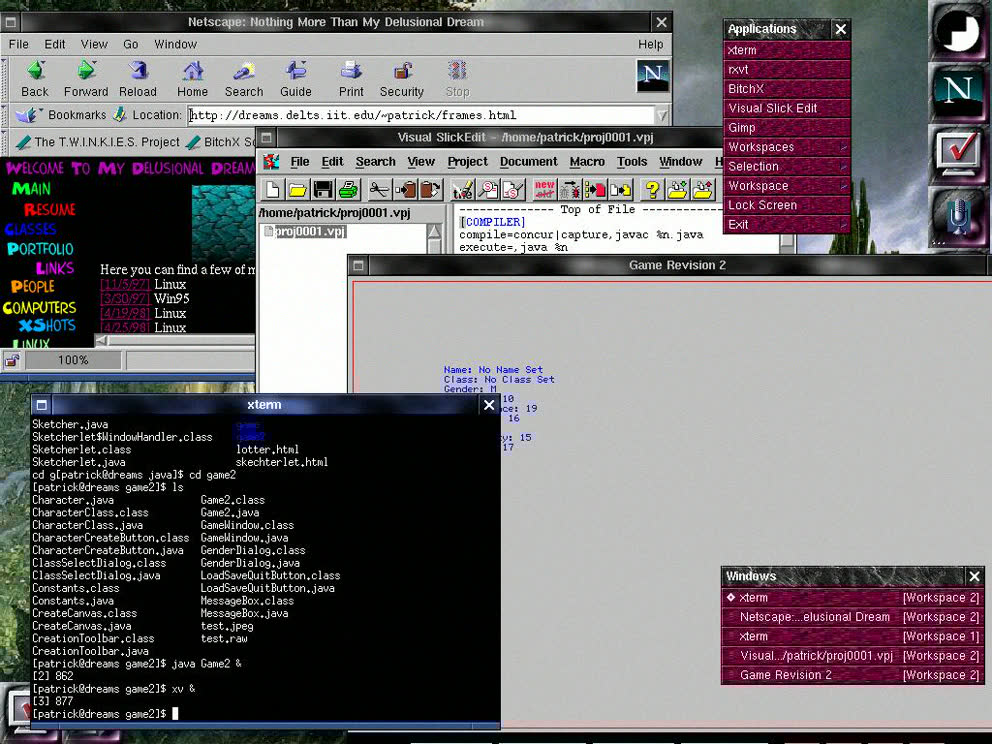Viewport: 992px width, 744px height.
Task: Click the yellow file copy icon in SlickEdit
Action: 621,189
